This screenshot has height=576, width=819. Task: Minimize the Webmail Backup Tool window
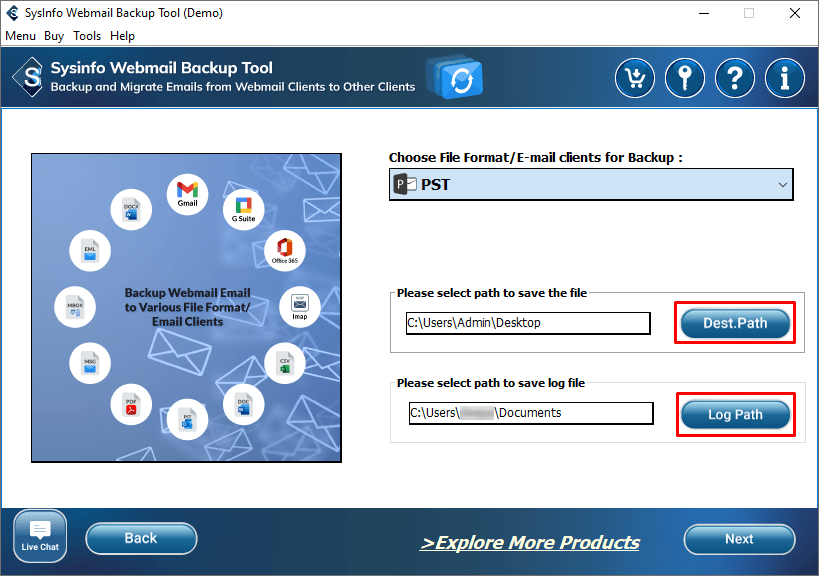click(704, 13)
